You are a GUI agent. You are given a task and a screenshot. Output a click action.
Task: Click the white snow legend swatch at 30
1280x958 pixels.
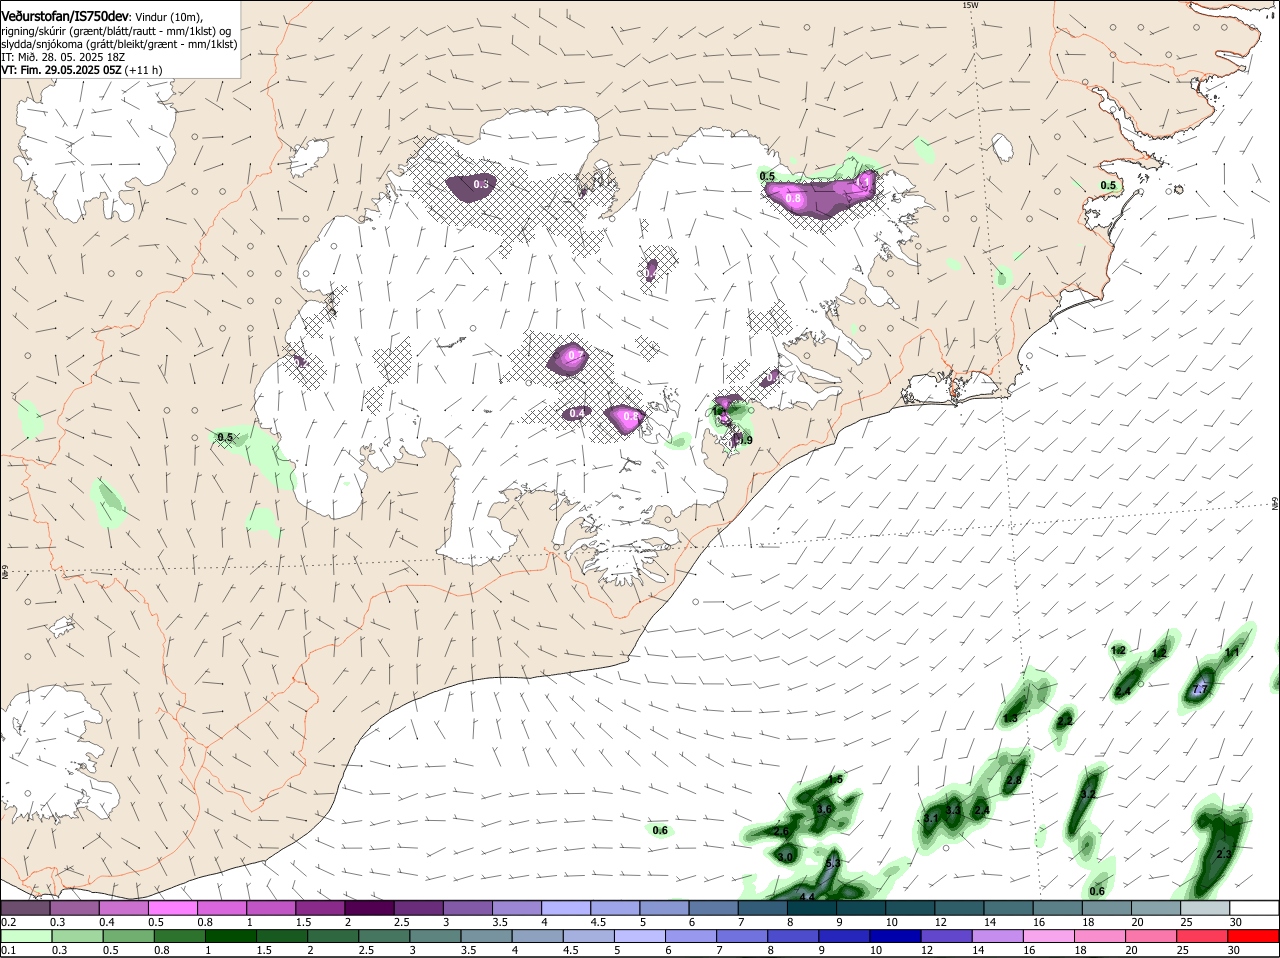(1254, 907)
